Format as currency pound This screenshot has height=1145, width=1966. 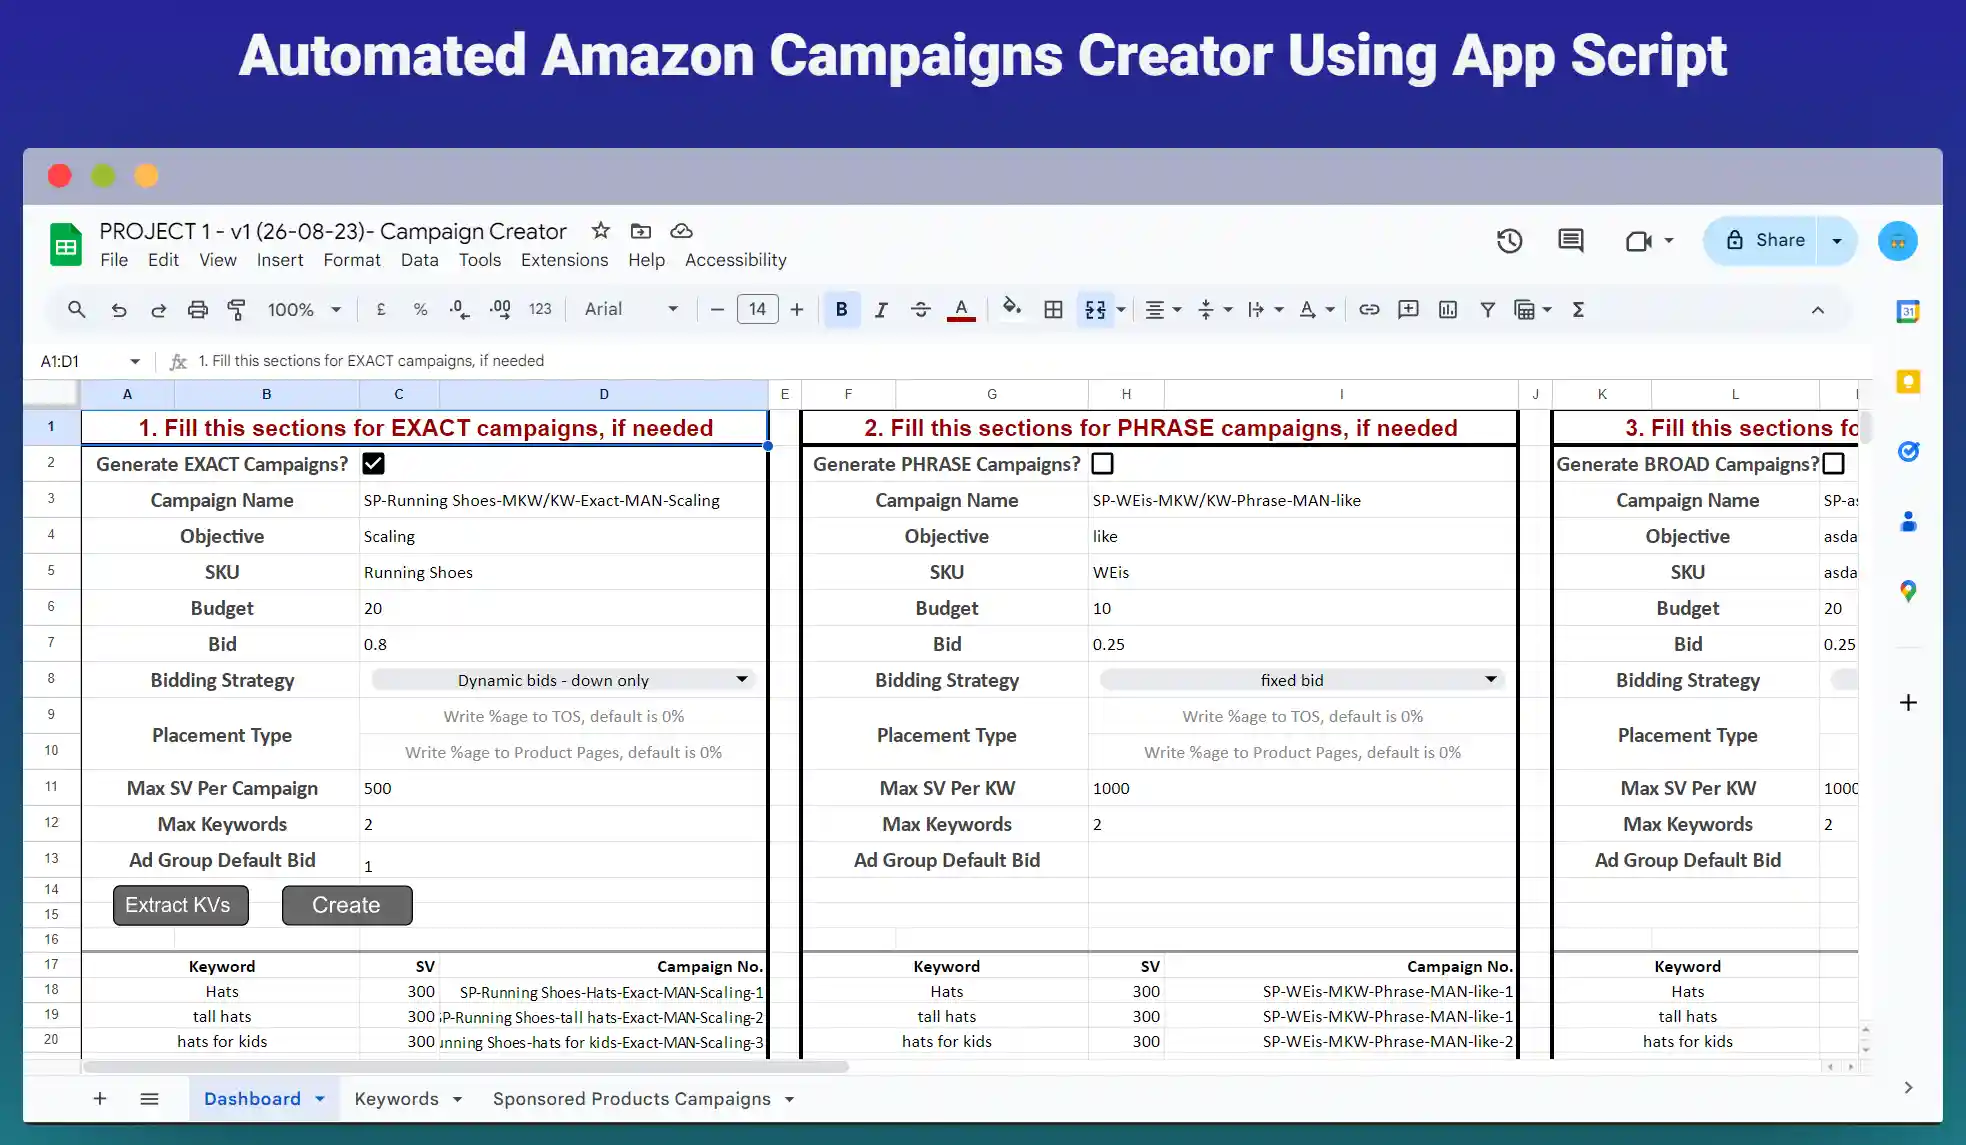click(x=381, y=310)
